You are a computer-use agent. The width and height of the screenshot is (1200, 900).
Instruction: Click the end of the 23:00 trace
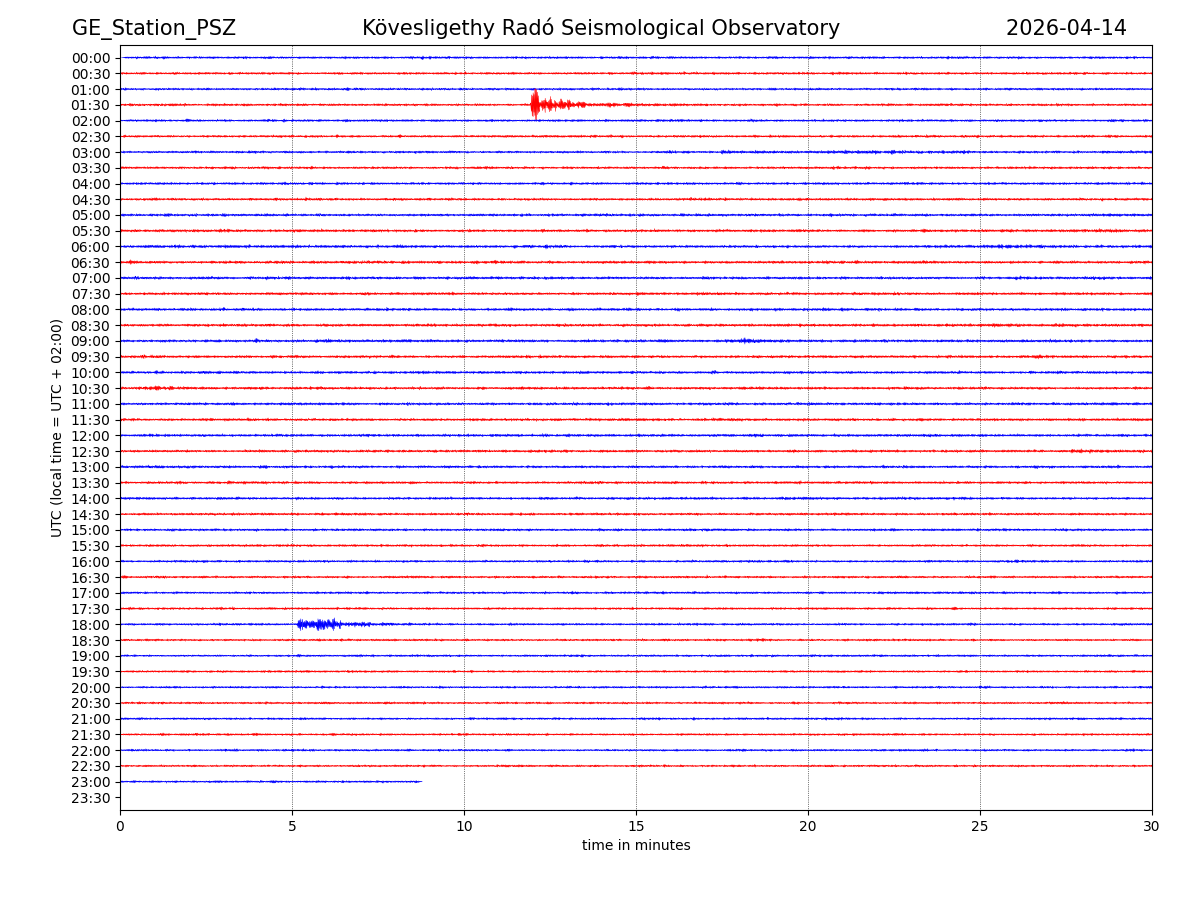[x=420, y=781]
